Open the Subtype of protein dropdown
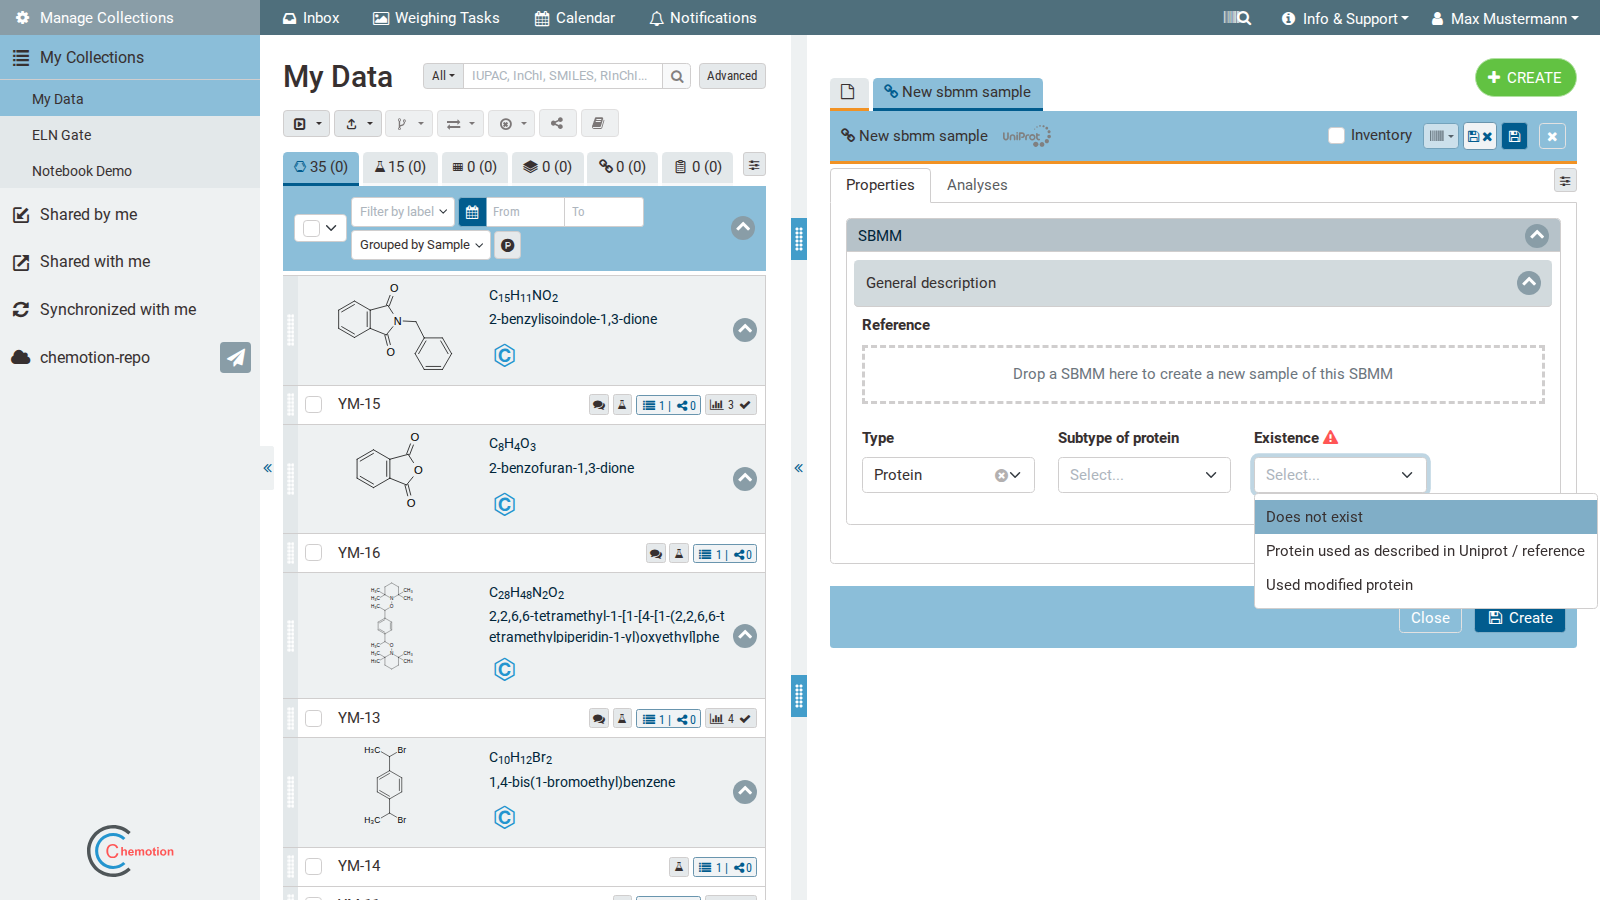 1144,475
